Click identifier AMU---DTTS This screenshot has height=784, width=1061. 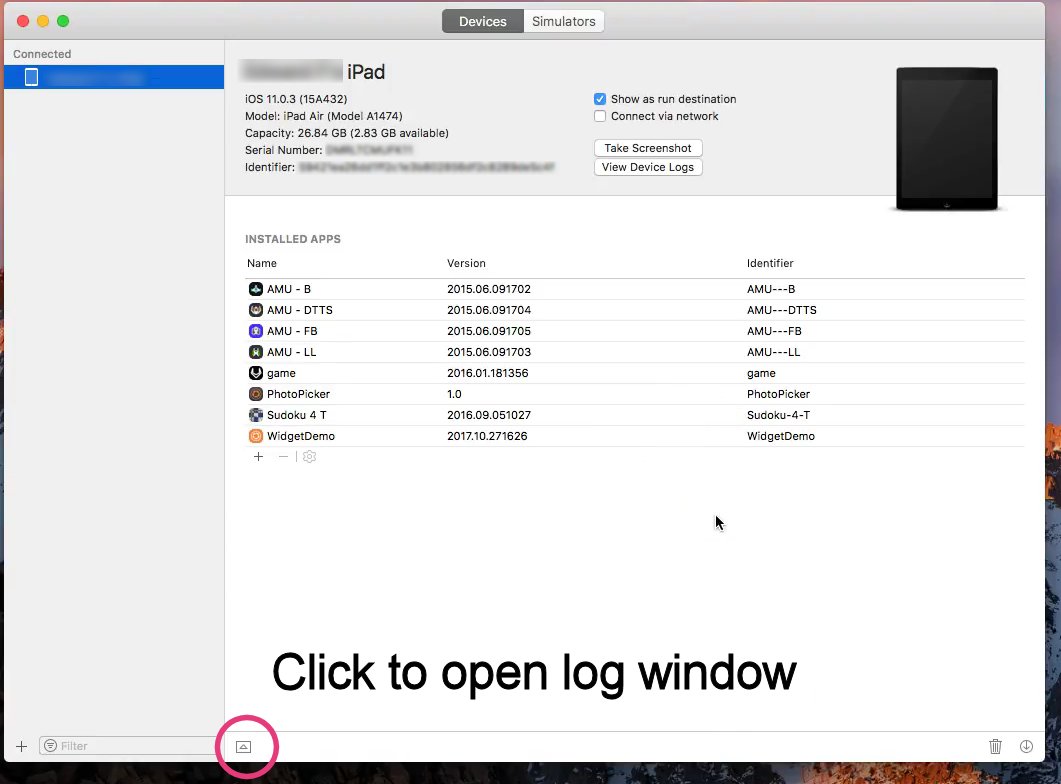pyautogui.click(x=782, y=310)
